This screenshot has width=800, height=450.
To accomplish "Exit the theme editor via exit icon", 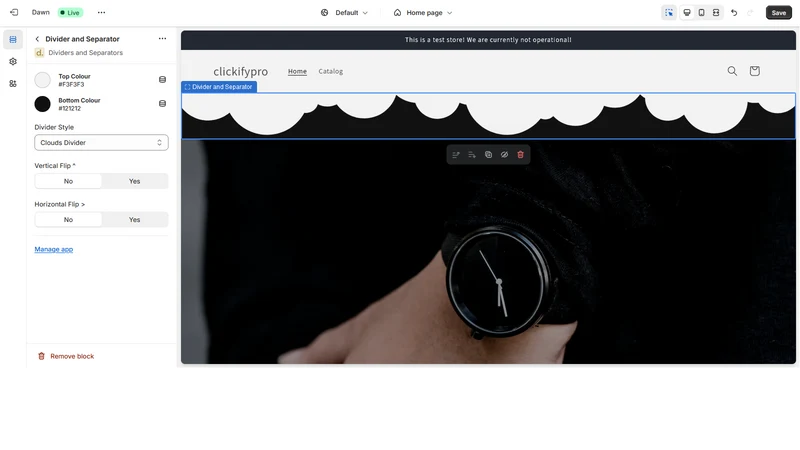I will coord(14,12).
